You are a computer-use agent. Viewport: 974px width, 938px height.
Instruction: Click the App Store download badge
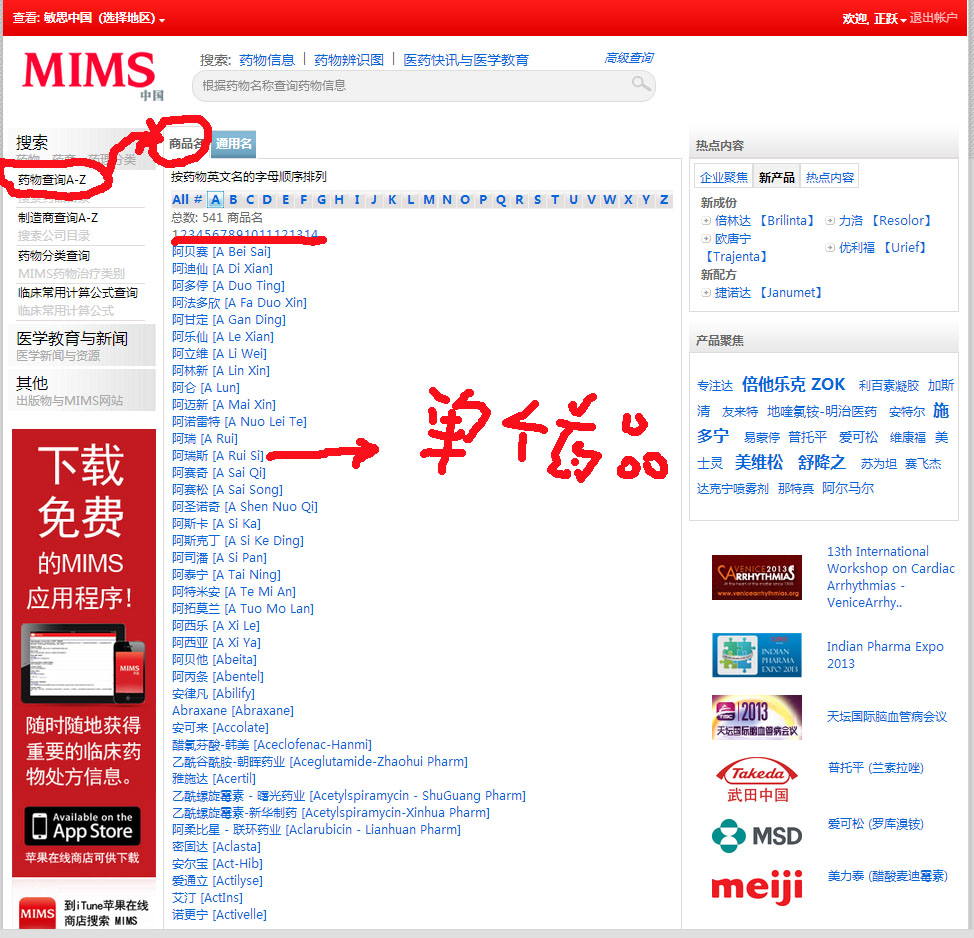83,826
